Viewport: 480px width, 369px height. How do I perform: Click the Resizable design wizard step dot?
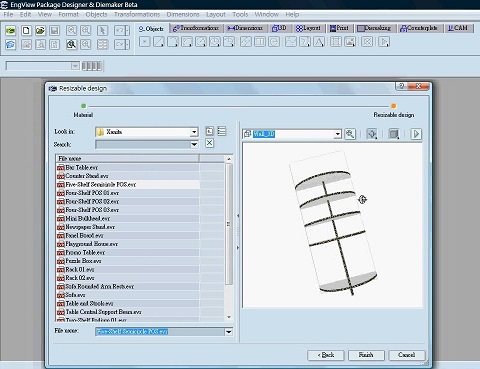tap(394, 106)
